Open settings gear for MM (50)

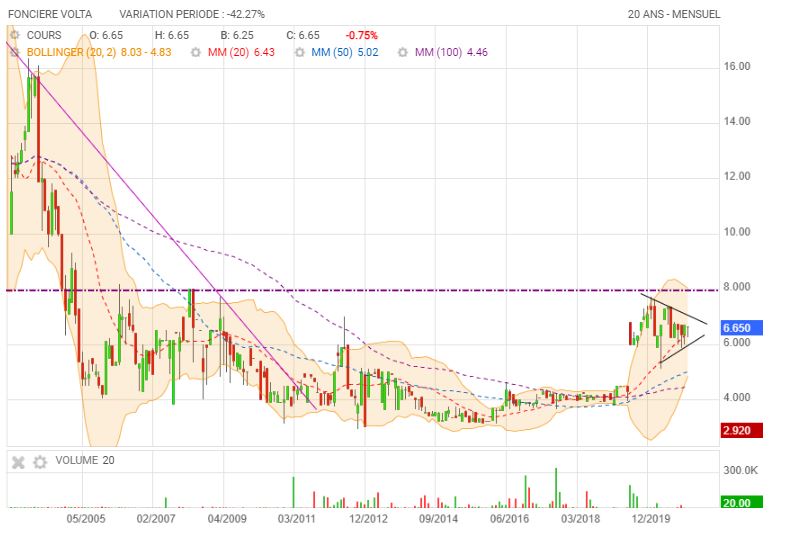pyautogui.click(x=299, y=52)
